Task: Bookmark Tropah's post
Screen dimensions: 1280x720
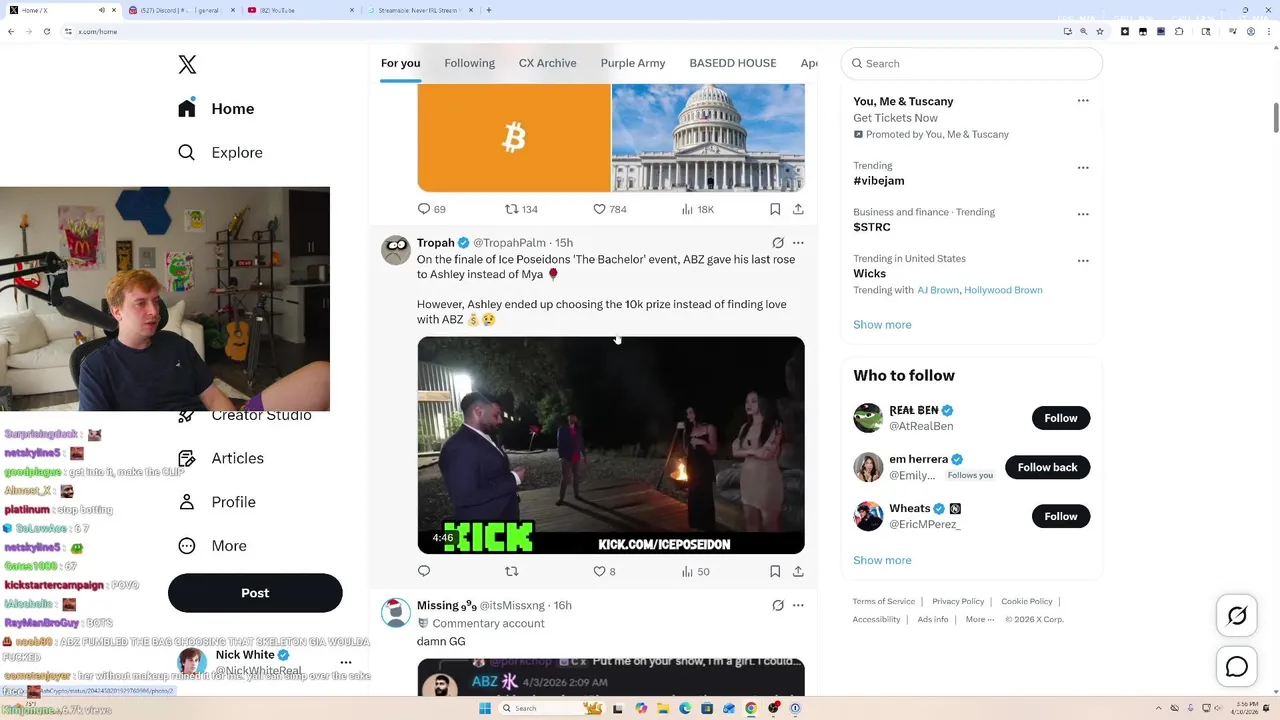Action: pyautogui.click(x=775, y=571)
